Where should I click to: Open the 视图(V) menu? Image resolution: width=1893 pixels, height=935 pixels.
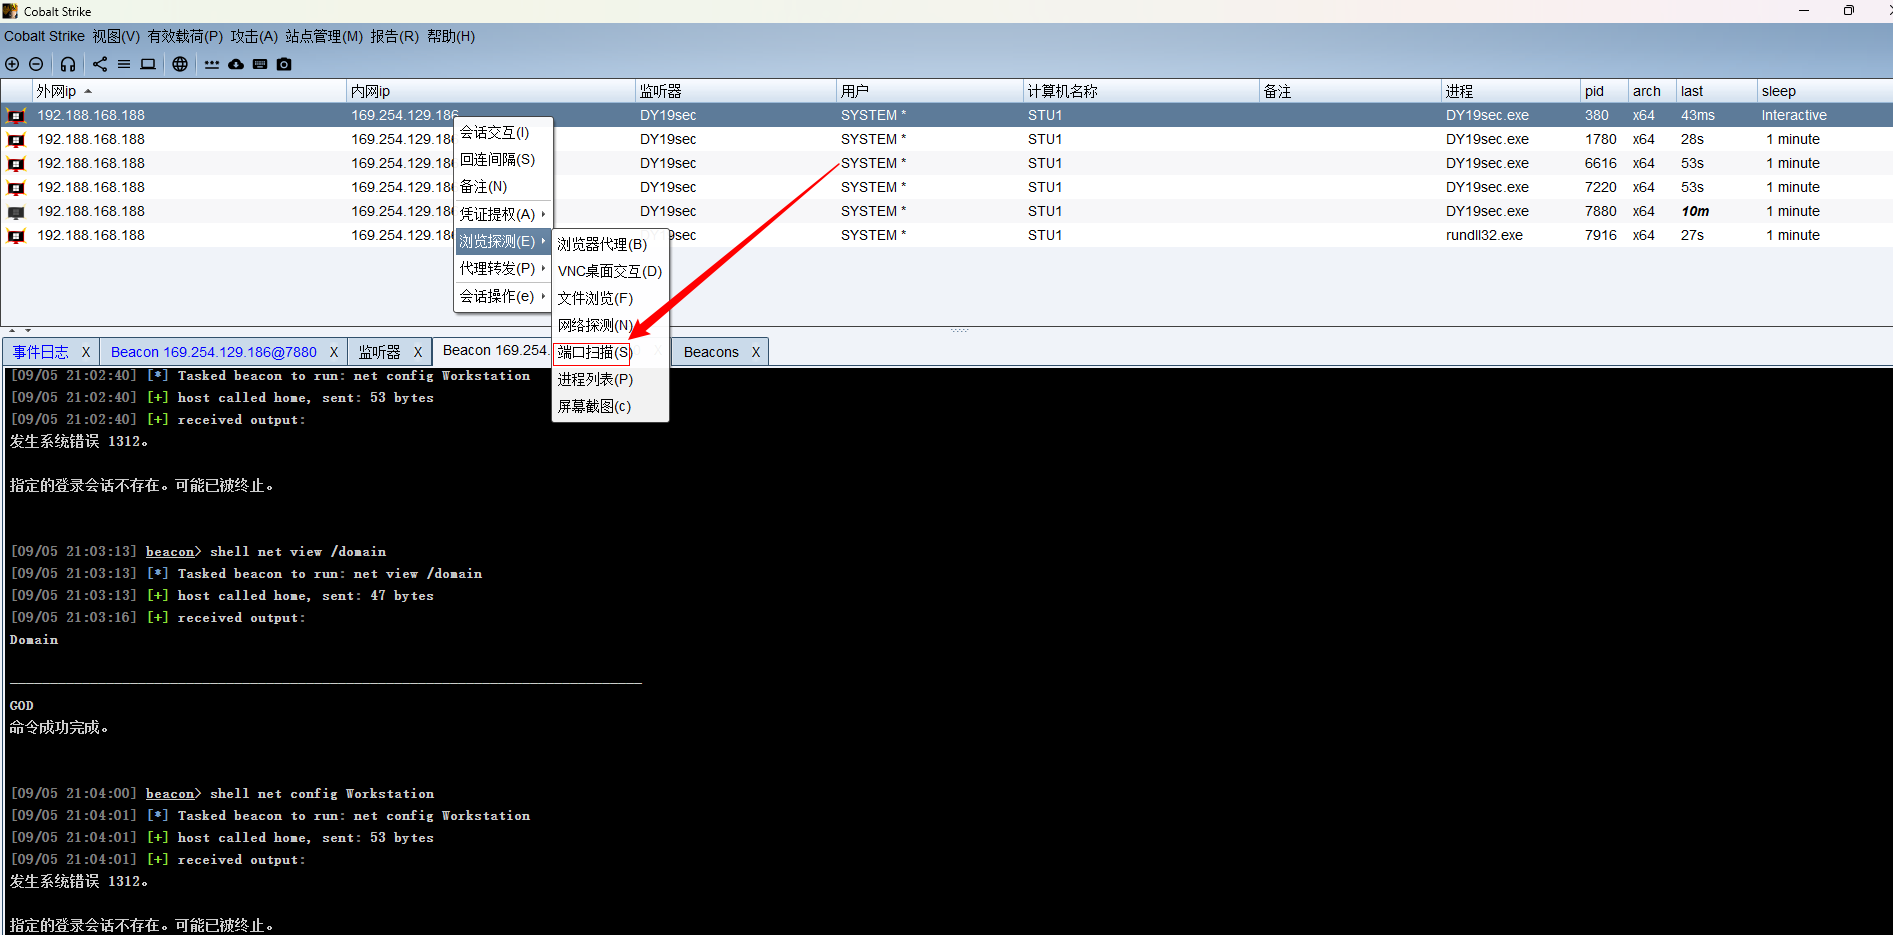coord(116,36)
